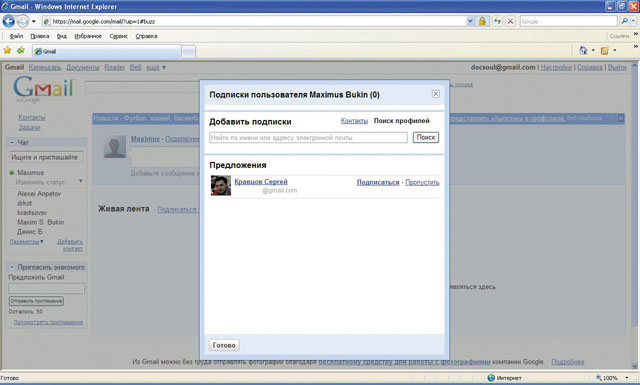Click the Выйти sign-out link

[x=617, y=67]
